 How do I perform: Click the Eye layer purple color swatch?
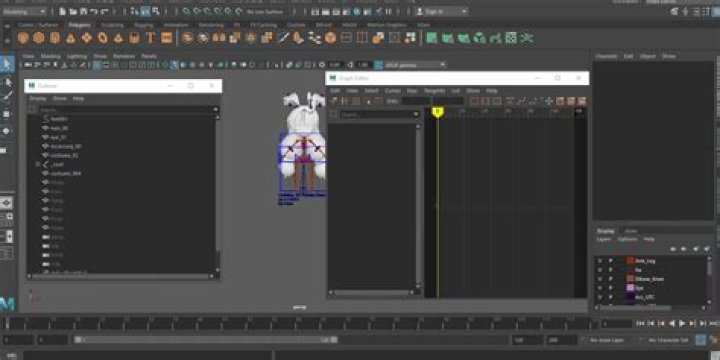pos(630,288)
